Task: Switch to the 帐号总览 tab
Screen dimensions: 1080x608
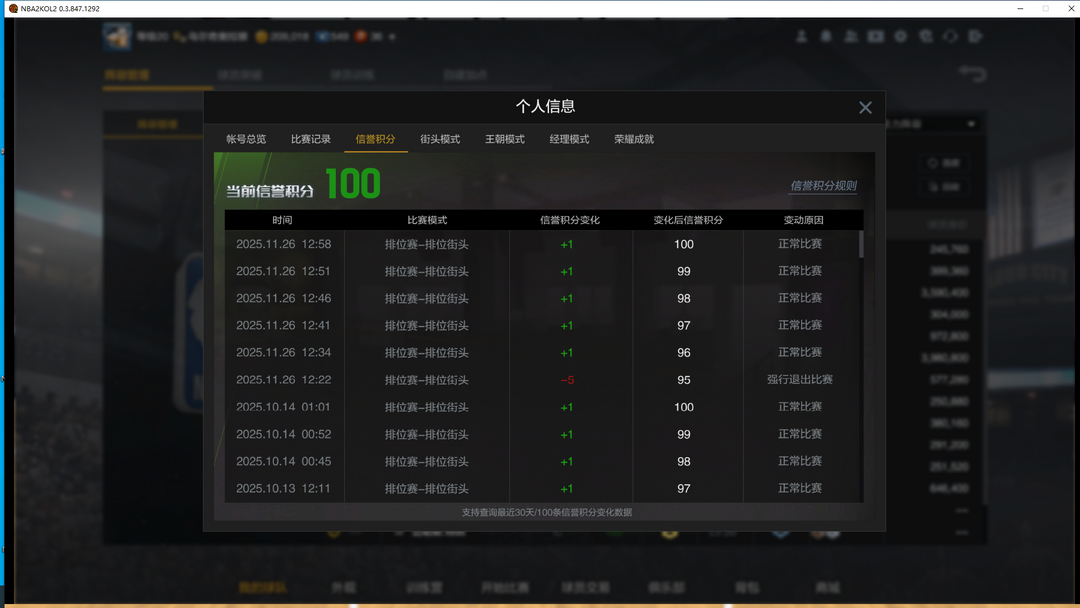Action: [x=246, y=139]
